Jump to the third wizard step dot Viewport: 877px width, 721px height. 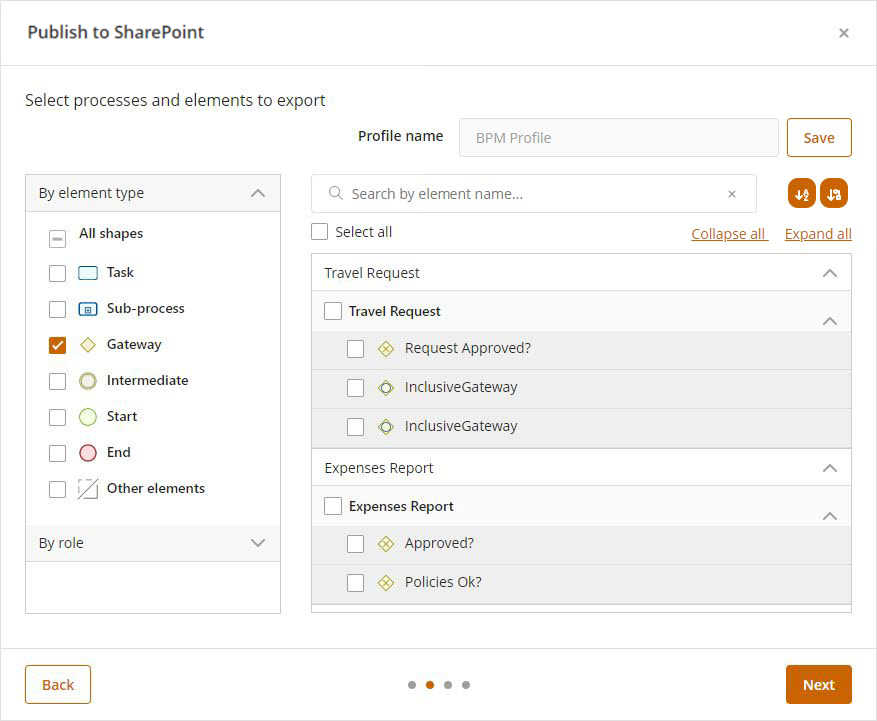tap(448, 685)
